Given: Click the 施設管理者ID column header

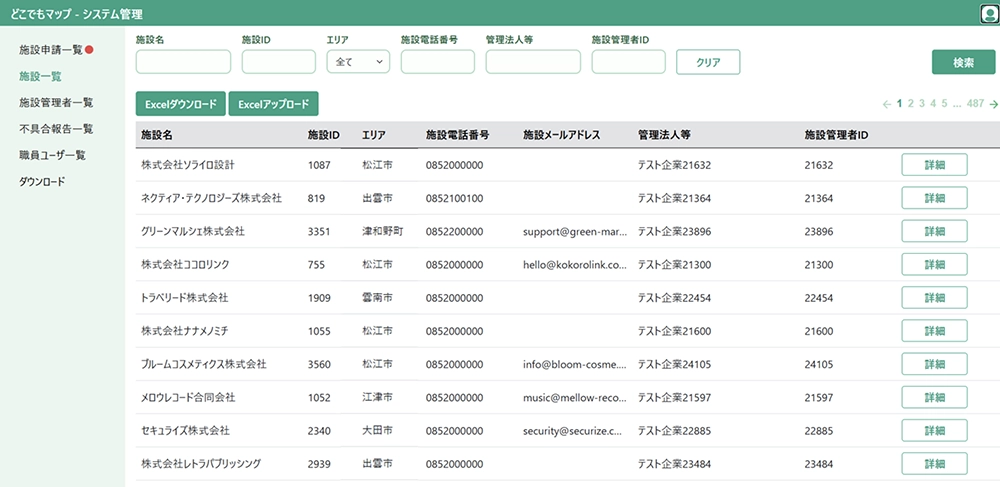Looking at the screenshot, I should pyautogui.click(x=837, y=135).
